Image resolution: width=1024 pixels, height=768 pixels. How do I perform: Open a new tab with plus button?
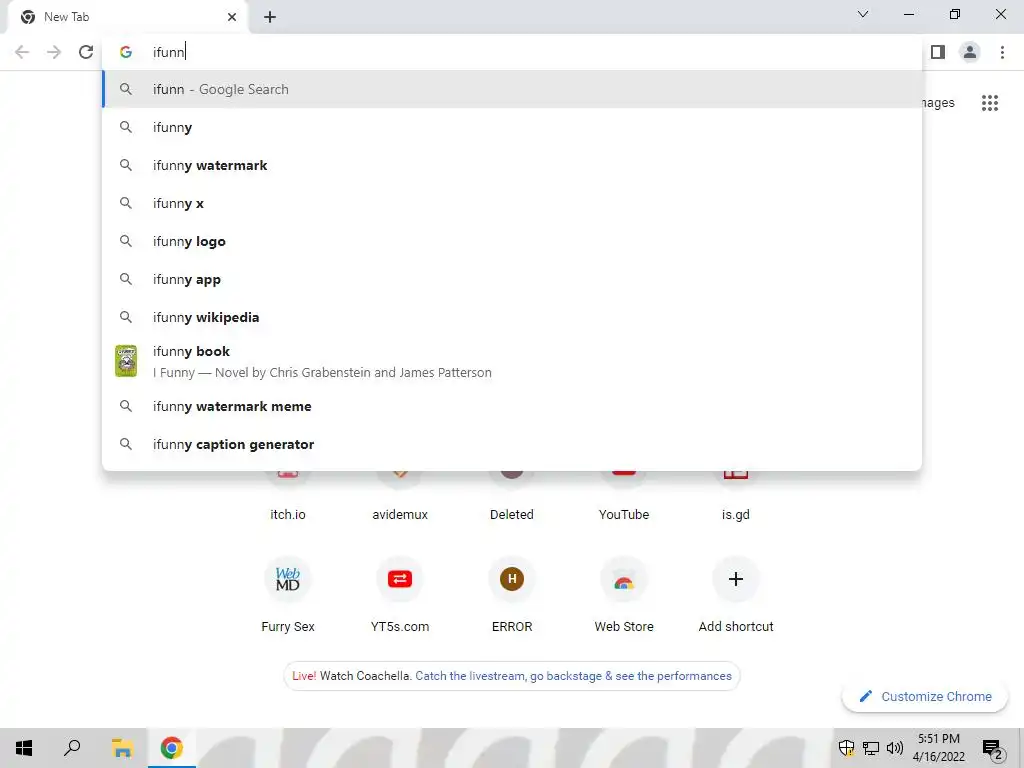(x=270, y=17)
